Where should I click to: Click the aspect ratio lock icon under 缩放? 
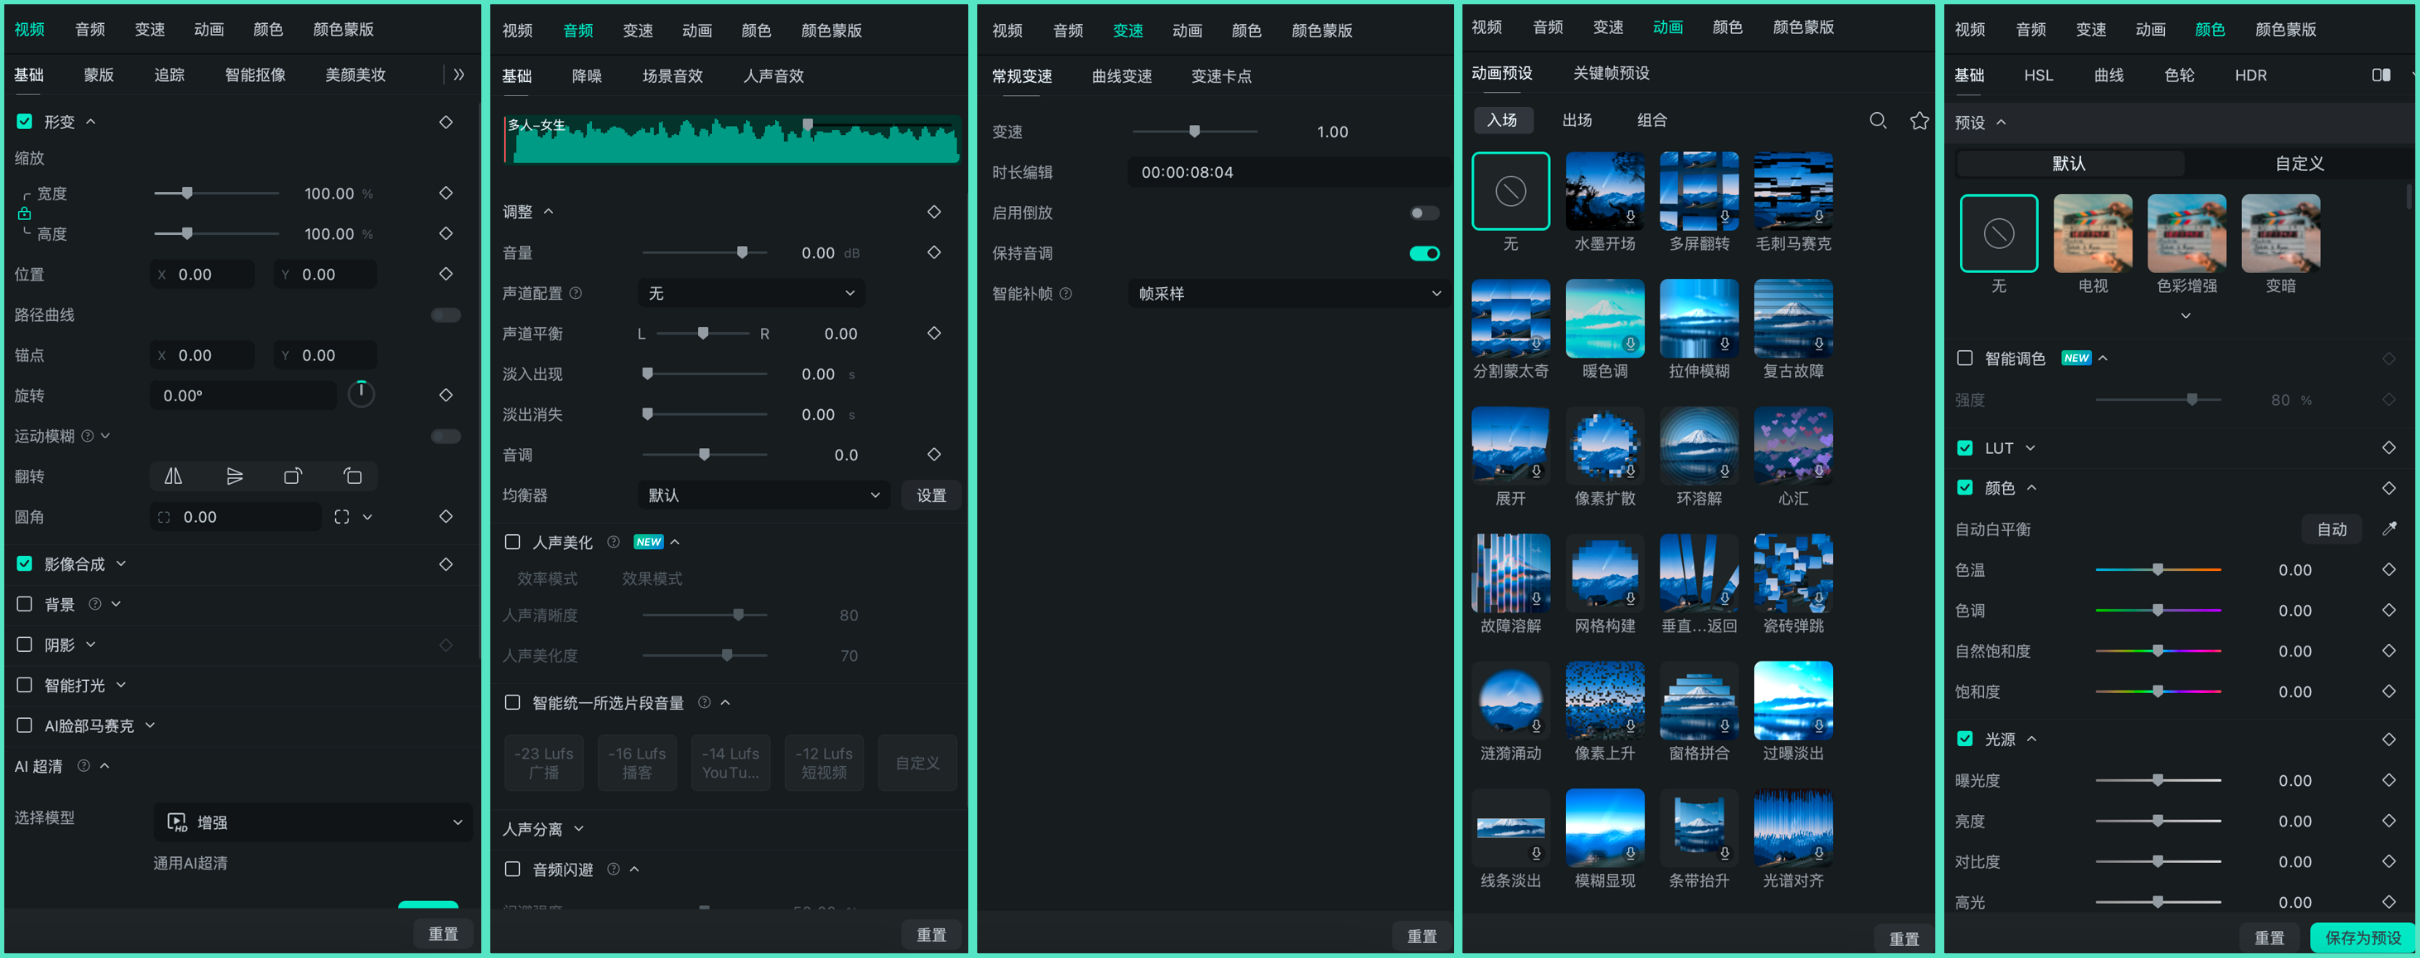[24, 213]
